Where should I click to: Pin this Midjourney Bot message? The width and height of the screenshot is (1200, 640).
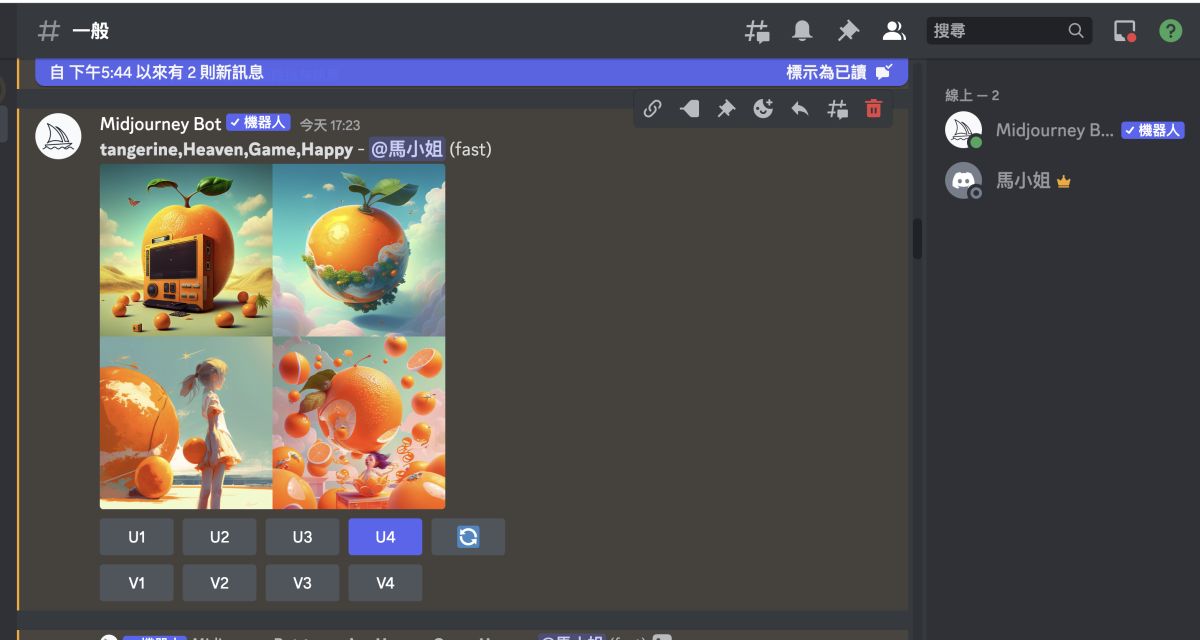[x=726, y=109]
